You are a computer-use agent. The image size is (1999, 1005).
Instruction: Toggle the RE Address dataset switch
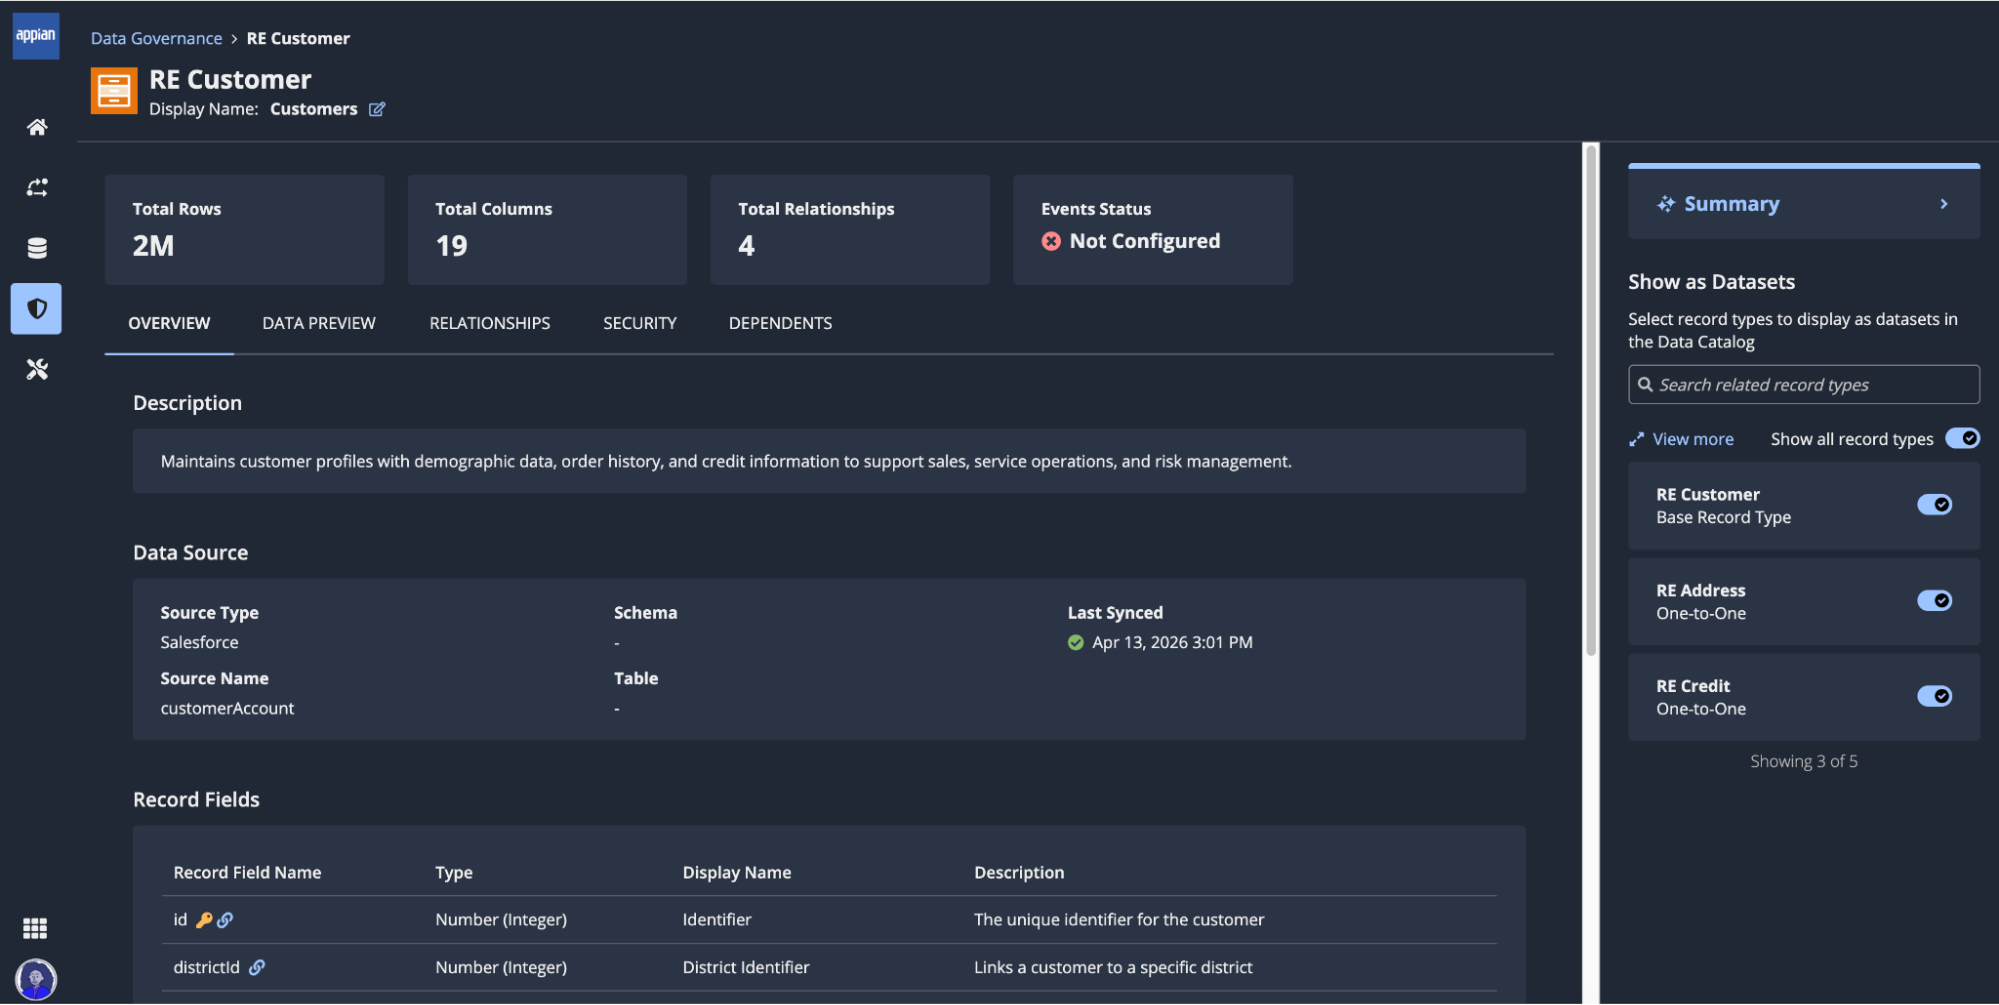pyautogui.click(x=1934, y=601)
